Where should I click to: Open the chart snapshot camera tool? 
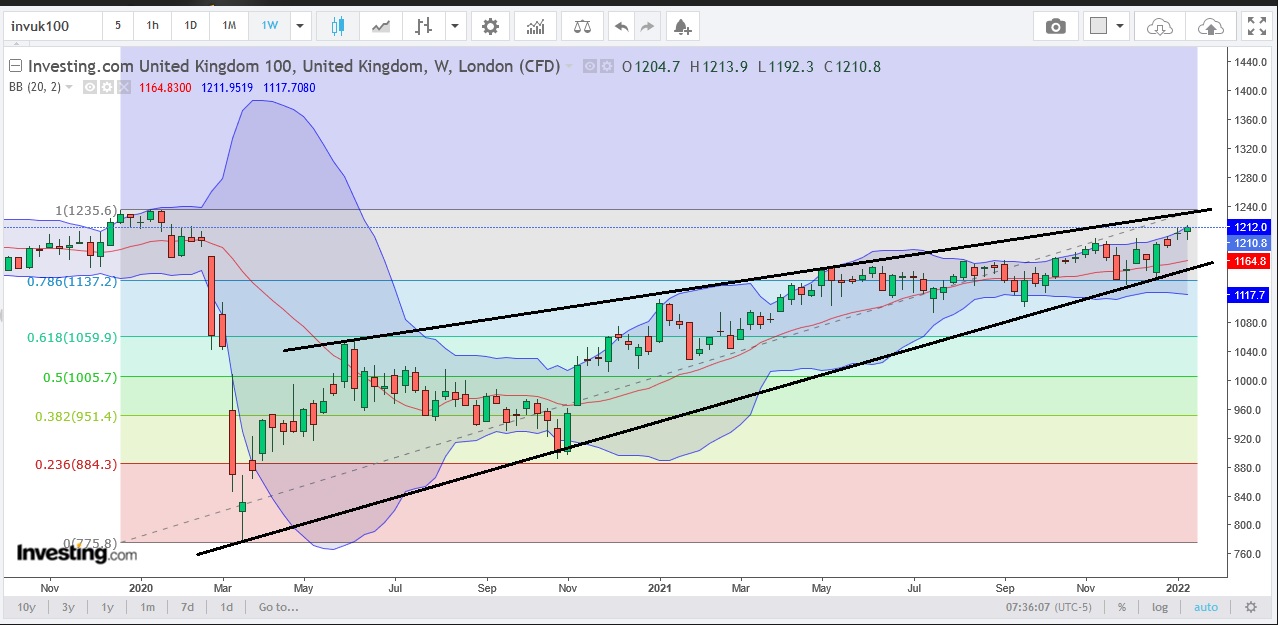1055,26
